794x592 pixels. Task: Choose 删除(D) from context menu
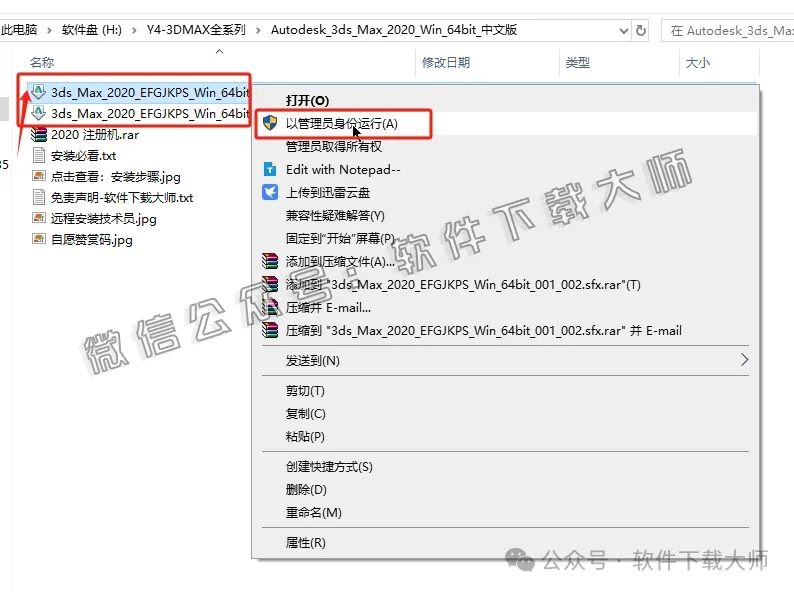[x=306, y=490]
